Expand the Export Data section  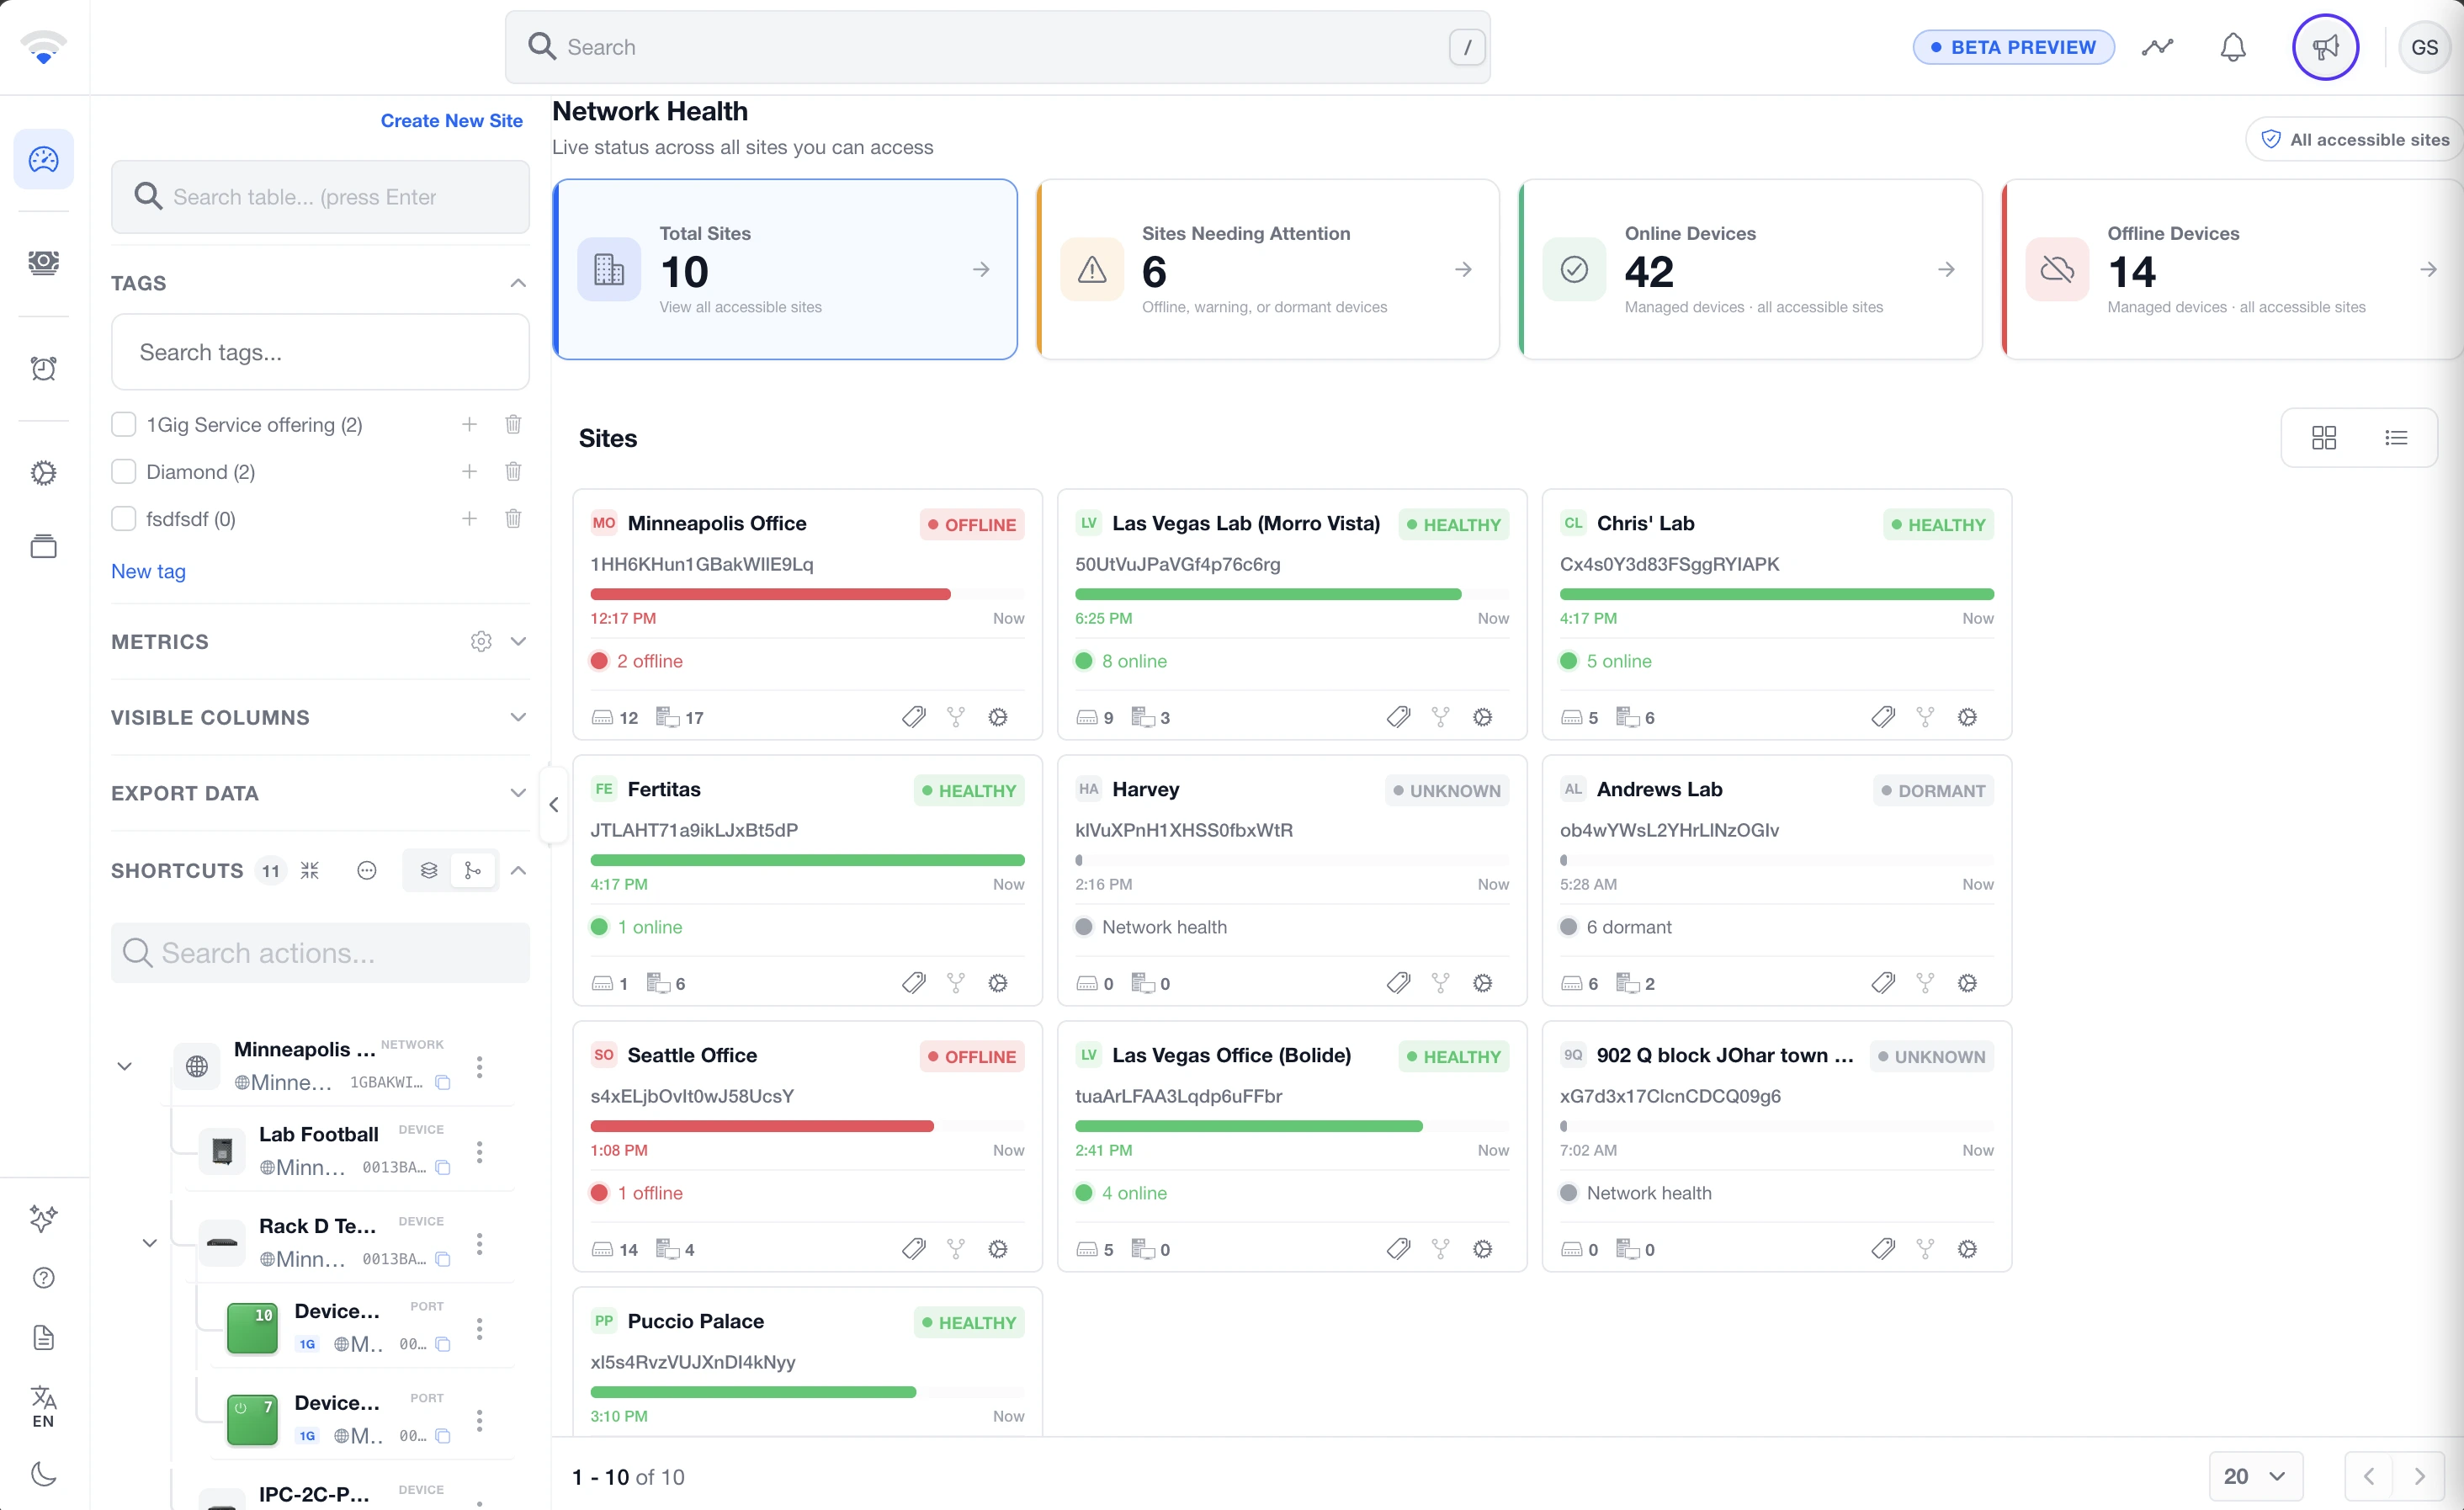320,793
